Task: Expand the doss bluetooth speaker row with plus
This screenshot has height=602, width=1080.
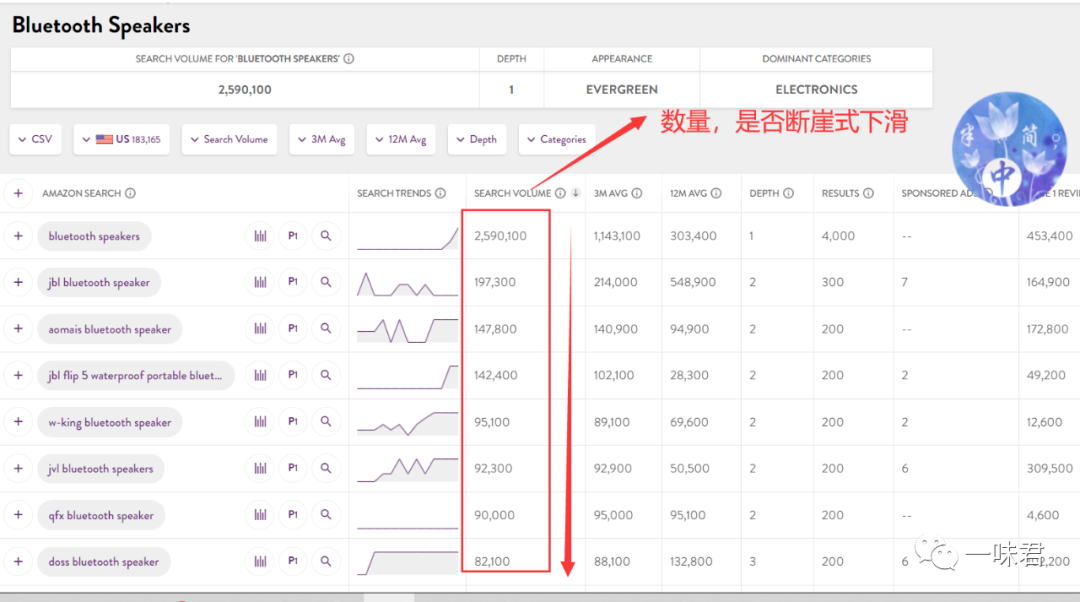Action: tap(19, 561)
